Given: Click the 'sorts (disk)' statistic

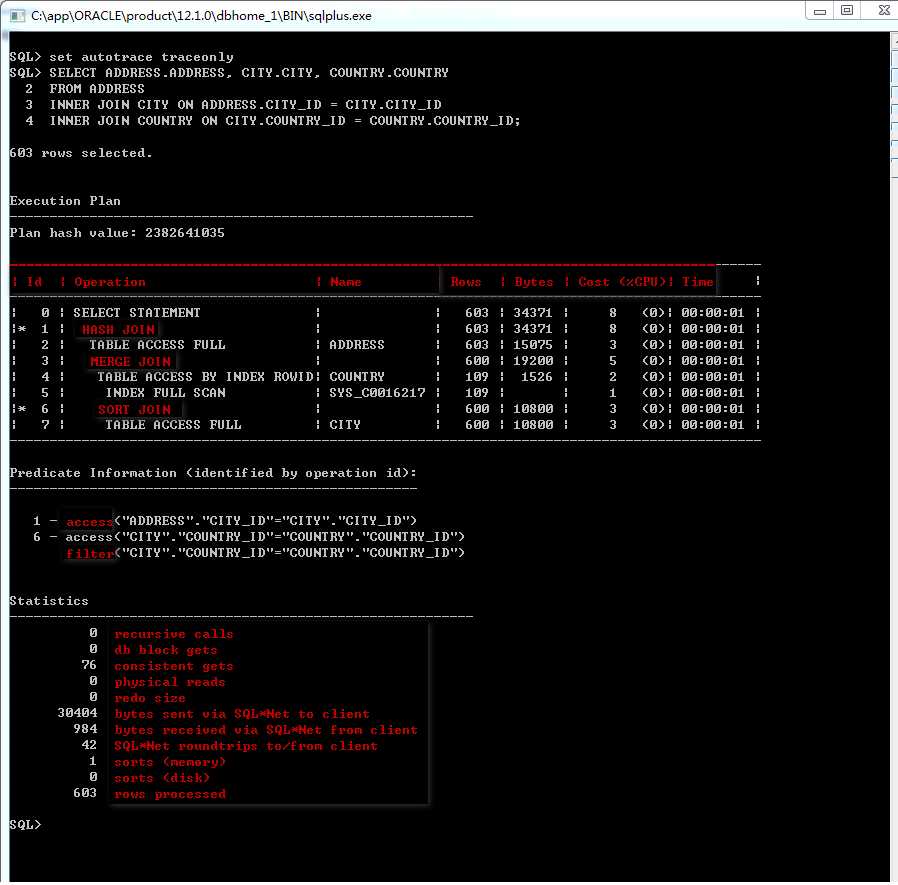Looking at the screenshot, I should pos(162,778).
